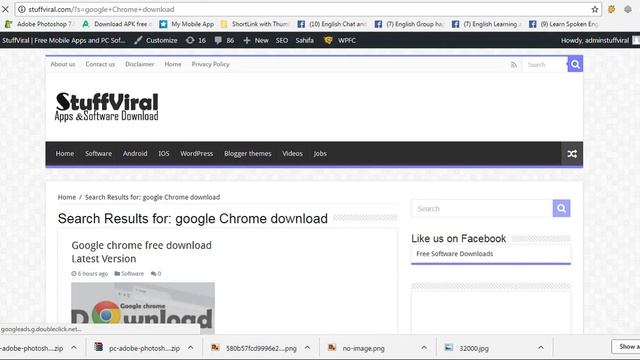Open options arrow for adobe-photosh zip download
This screenshot has height=360, width=640.
tap(74, 348)
